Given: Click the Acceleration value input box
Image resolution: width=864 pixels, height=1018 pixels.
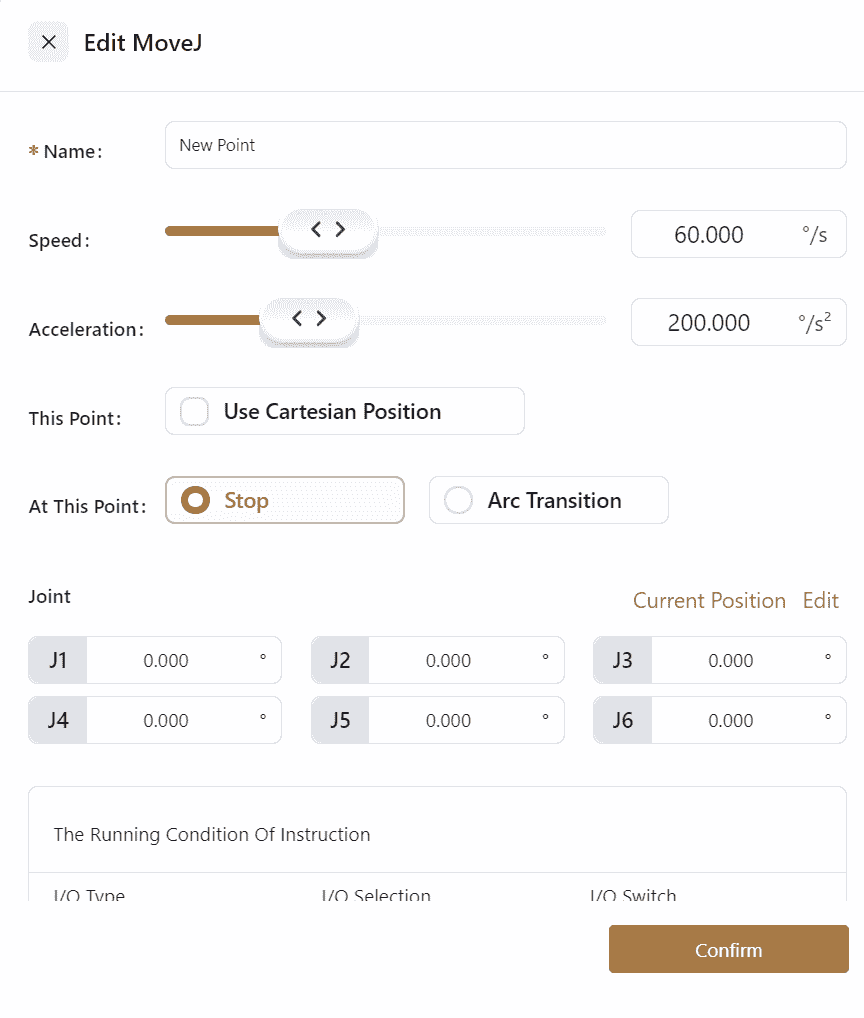Looking at the screenshot, I should 709,323.
